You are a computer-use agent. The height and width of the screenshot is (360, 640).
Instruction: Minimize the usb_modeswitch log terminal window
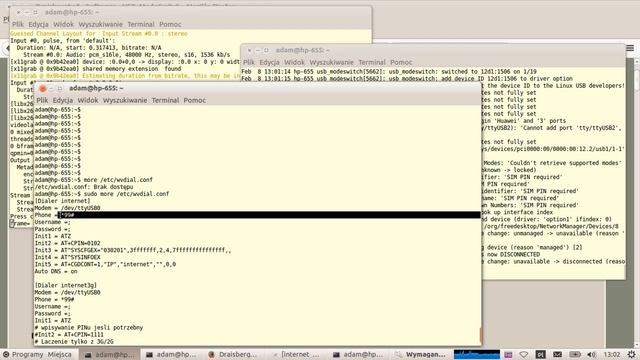[x=258, y=50]
